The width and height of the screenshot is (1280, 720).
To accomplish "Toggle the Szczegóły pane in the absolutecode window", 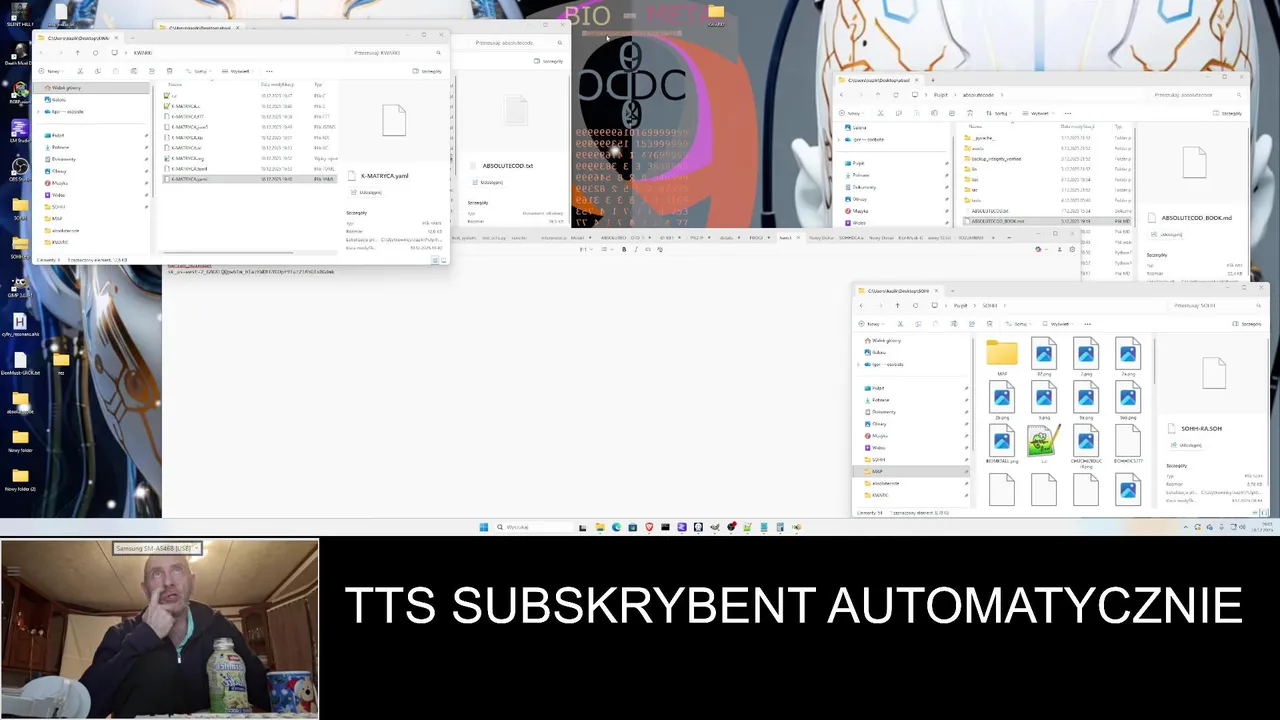I will pos(1227,113).
